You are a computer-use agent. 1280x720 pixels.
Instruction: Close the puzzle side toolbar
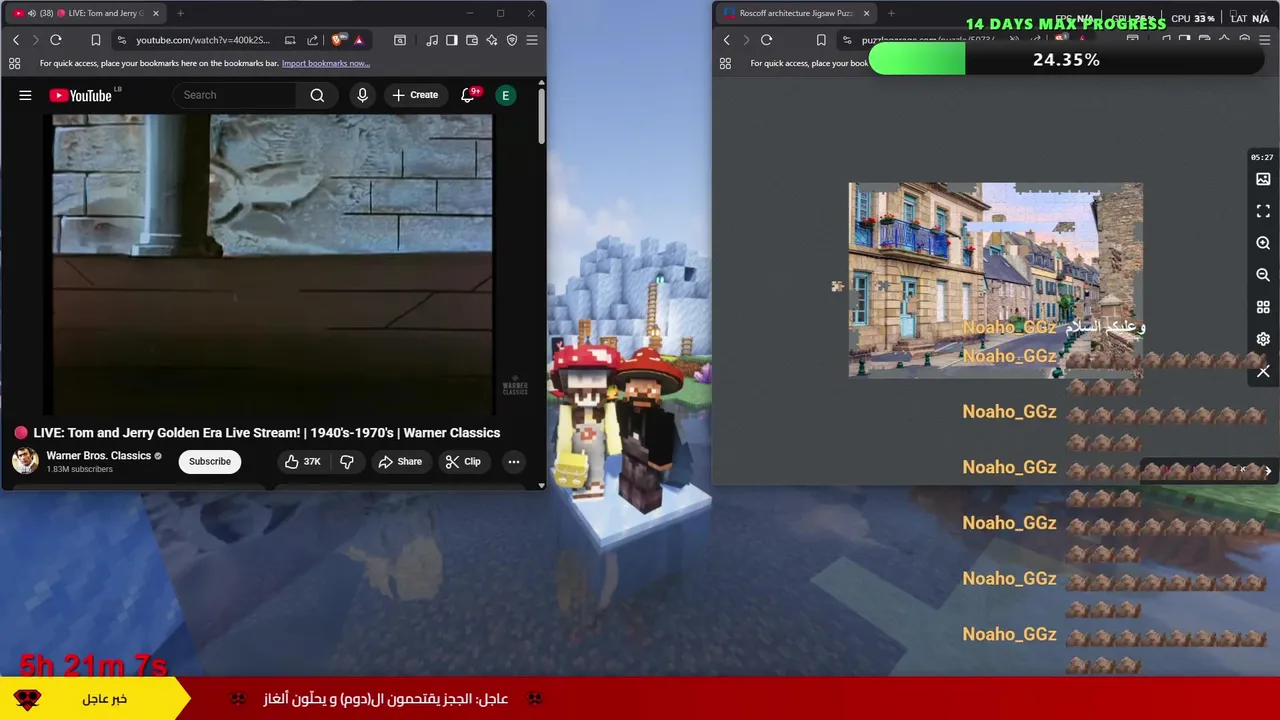coord(1263,371)
